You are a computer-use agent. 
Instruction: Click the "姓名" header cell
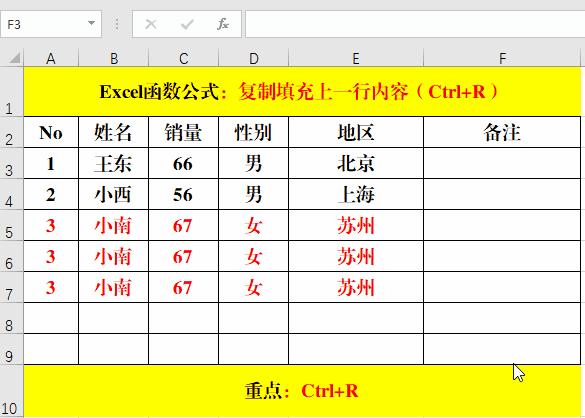point(113,132)
